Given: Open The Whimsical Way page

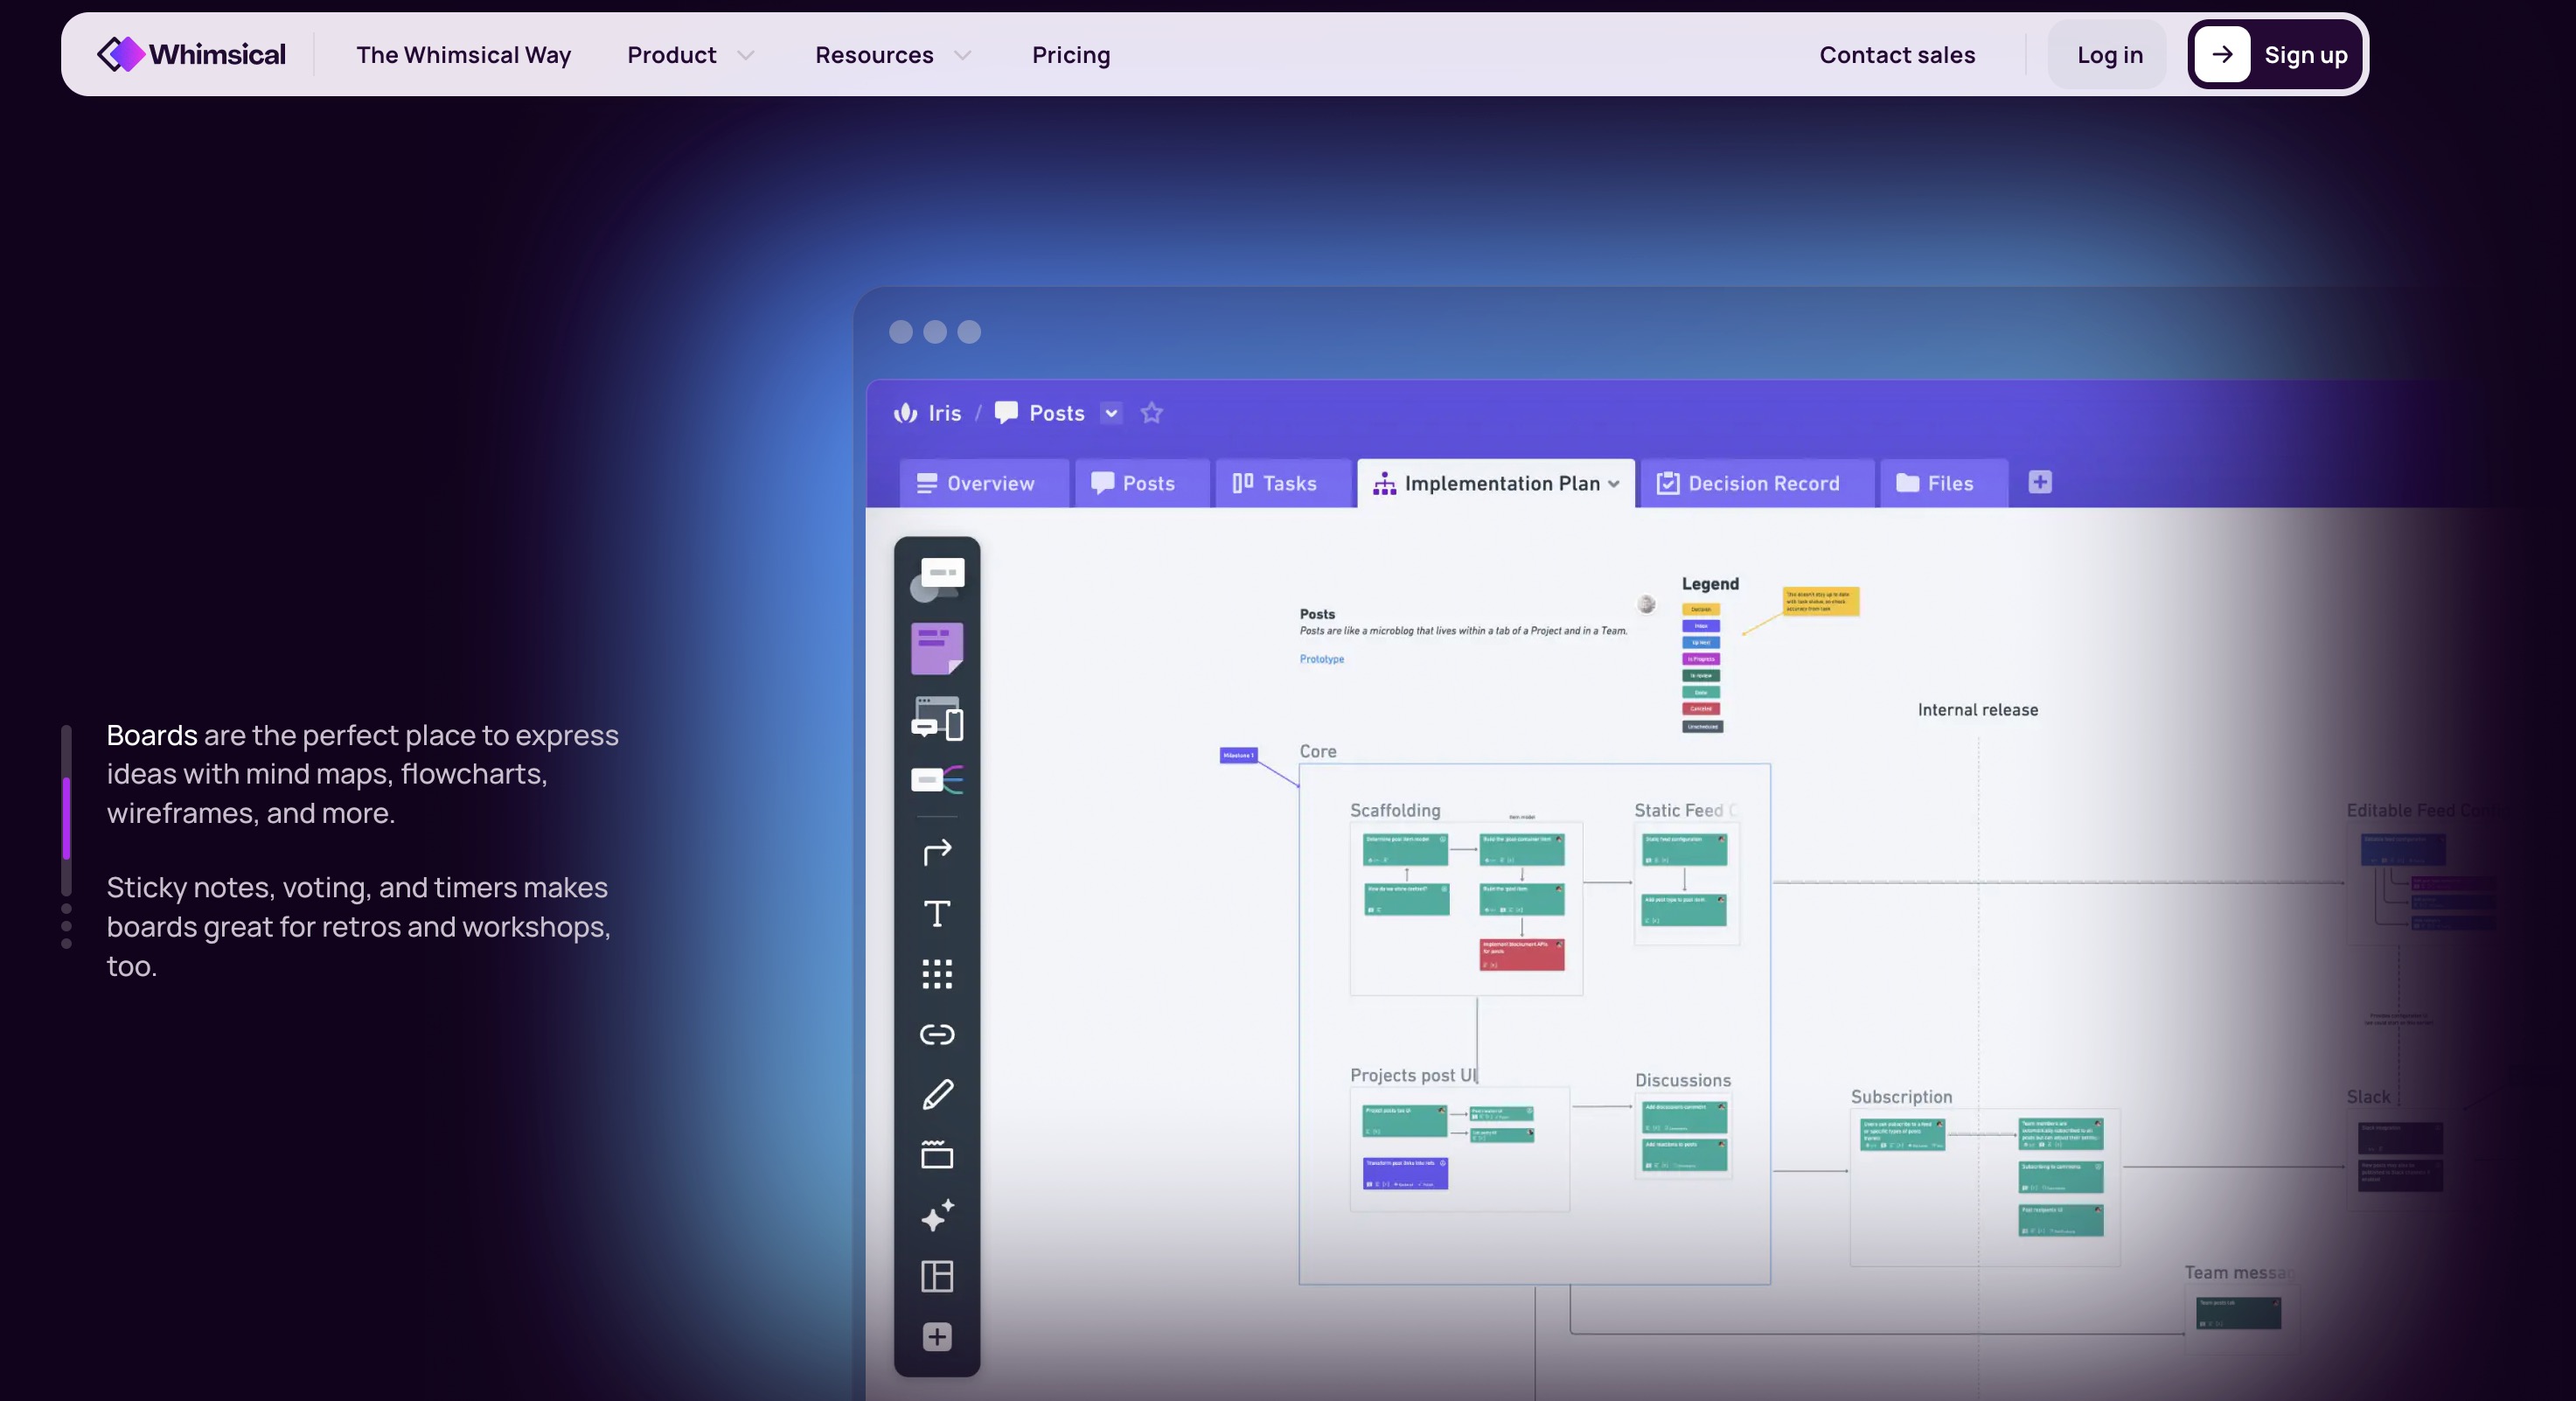Looking at the screenshot, I should [x=463, y=55].
